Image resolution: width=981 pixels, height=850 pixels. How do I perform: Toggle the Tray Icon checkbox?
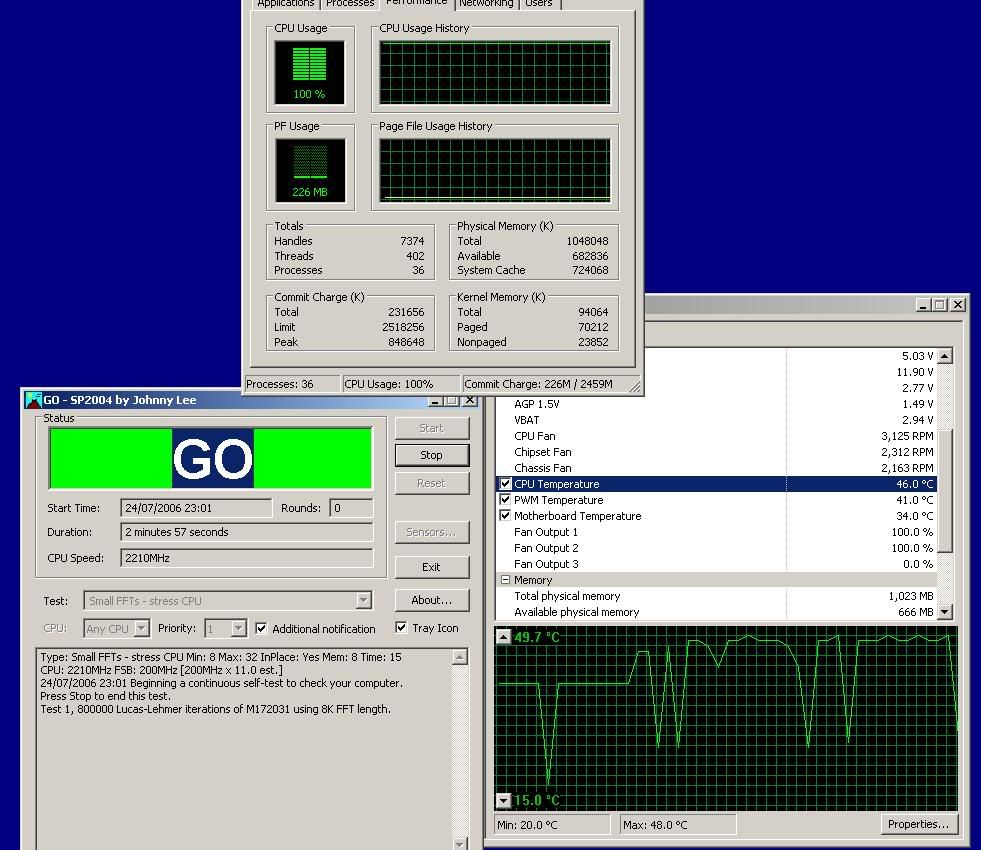tap(401, 629)
